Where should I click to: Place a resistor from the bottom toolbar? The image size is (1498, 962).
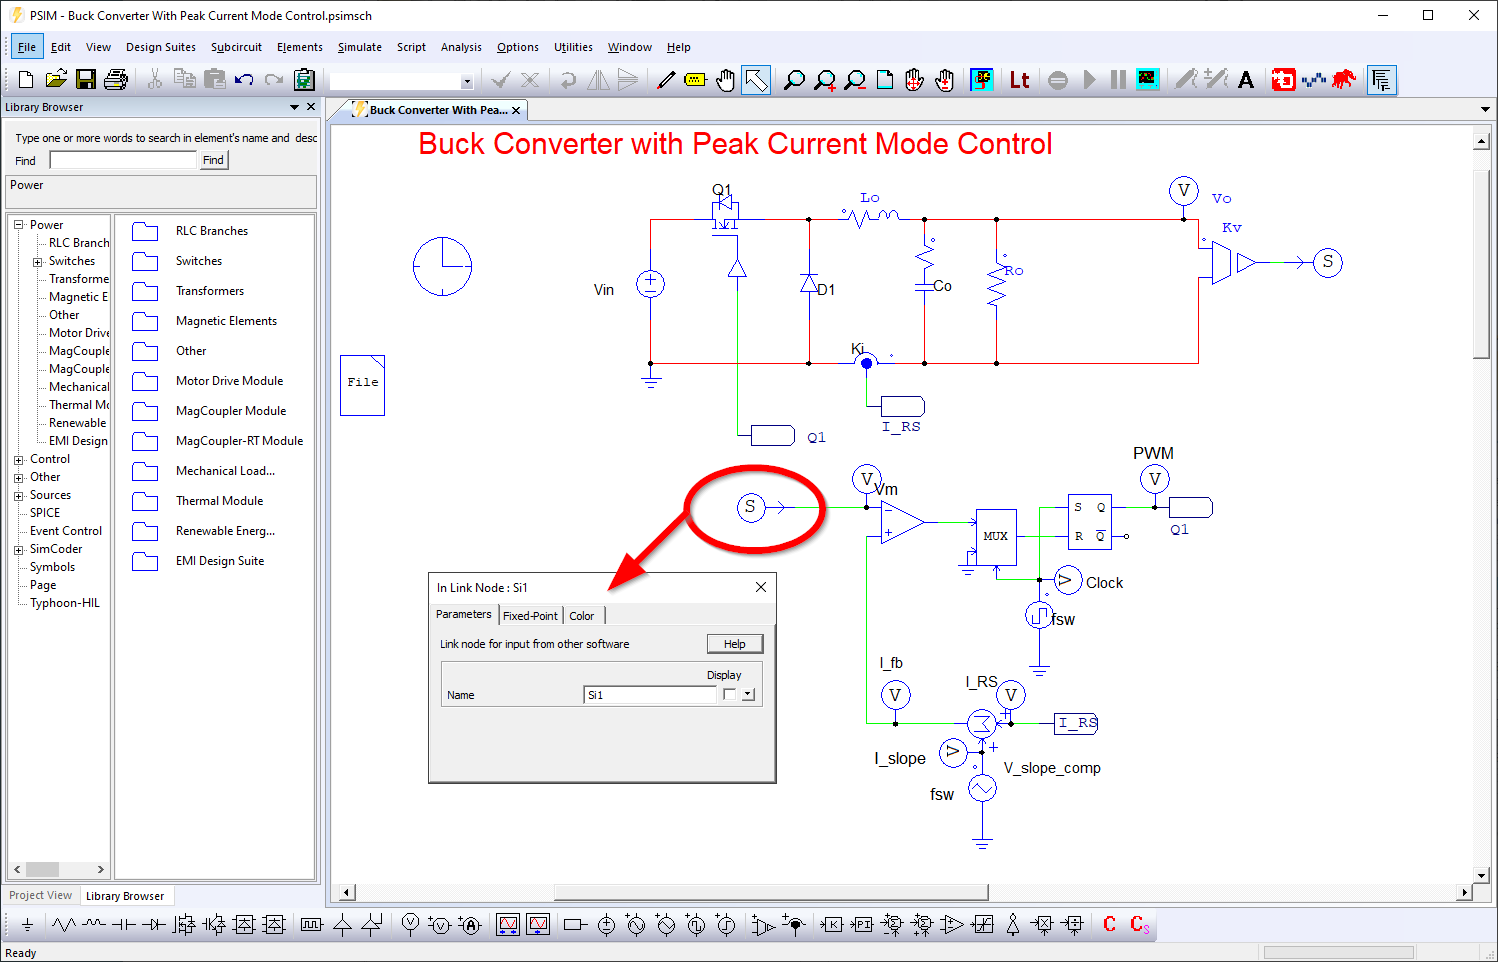click(x=64, y=925)
